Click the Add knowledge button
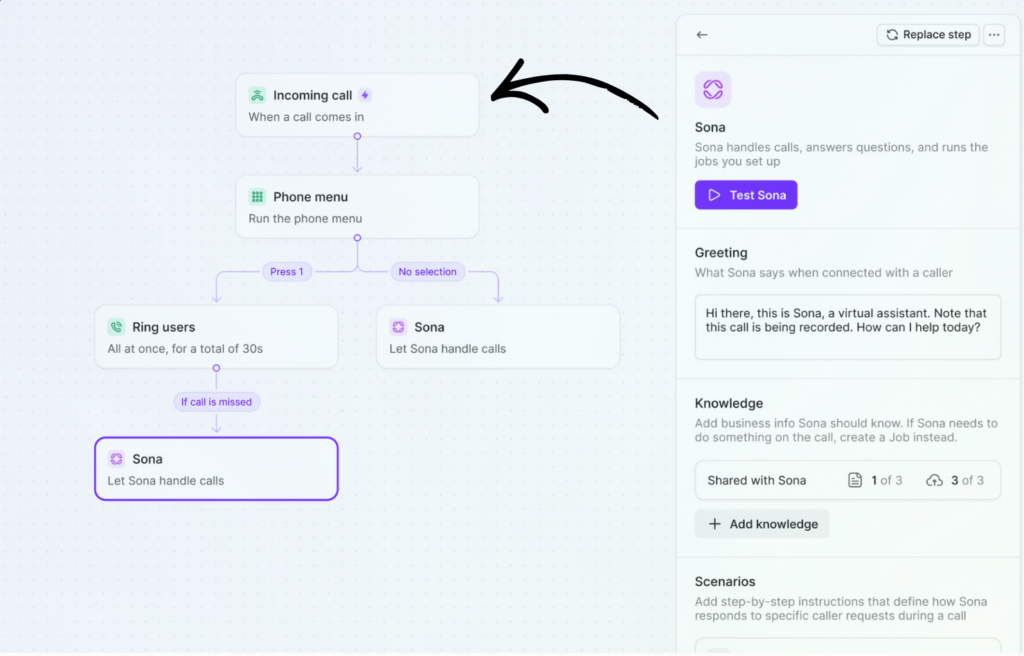Screen dimensions: 1024x656 click(762, 524)
